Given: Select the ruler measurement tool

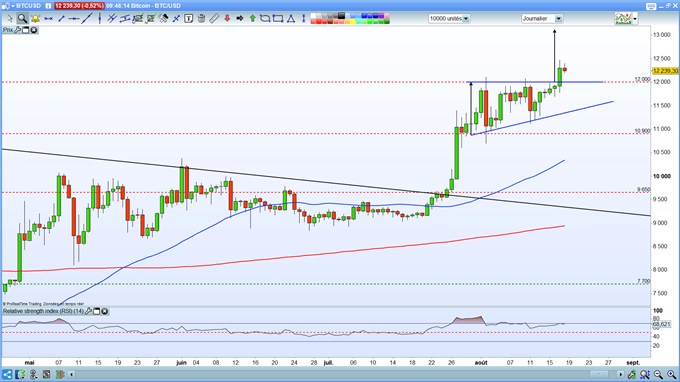Looking at the screenshot, I should (x=214, y=19).
